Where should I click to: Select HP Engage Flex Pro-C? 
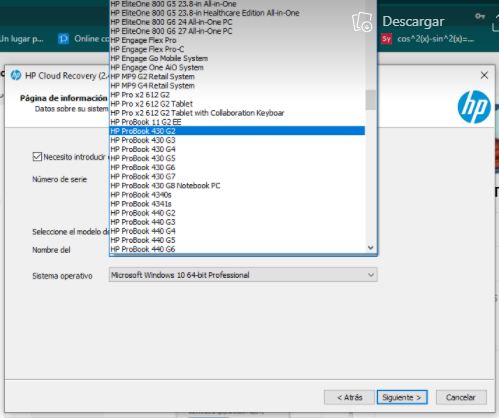coord(237,49)
